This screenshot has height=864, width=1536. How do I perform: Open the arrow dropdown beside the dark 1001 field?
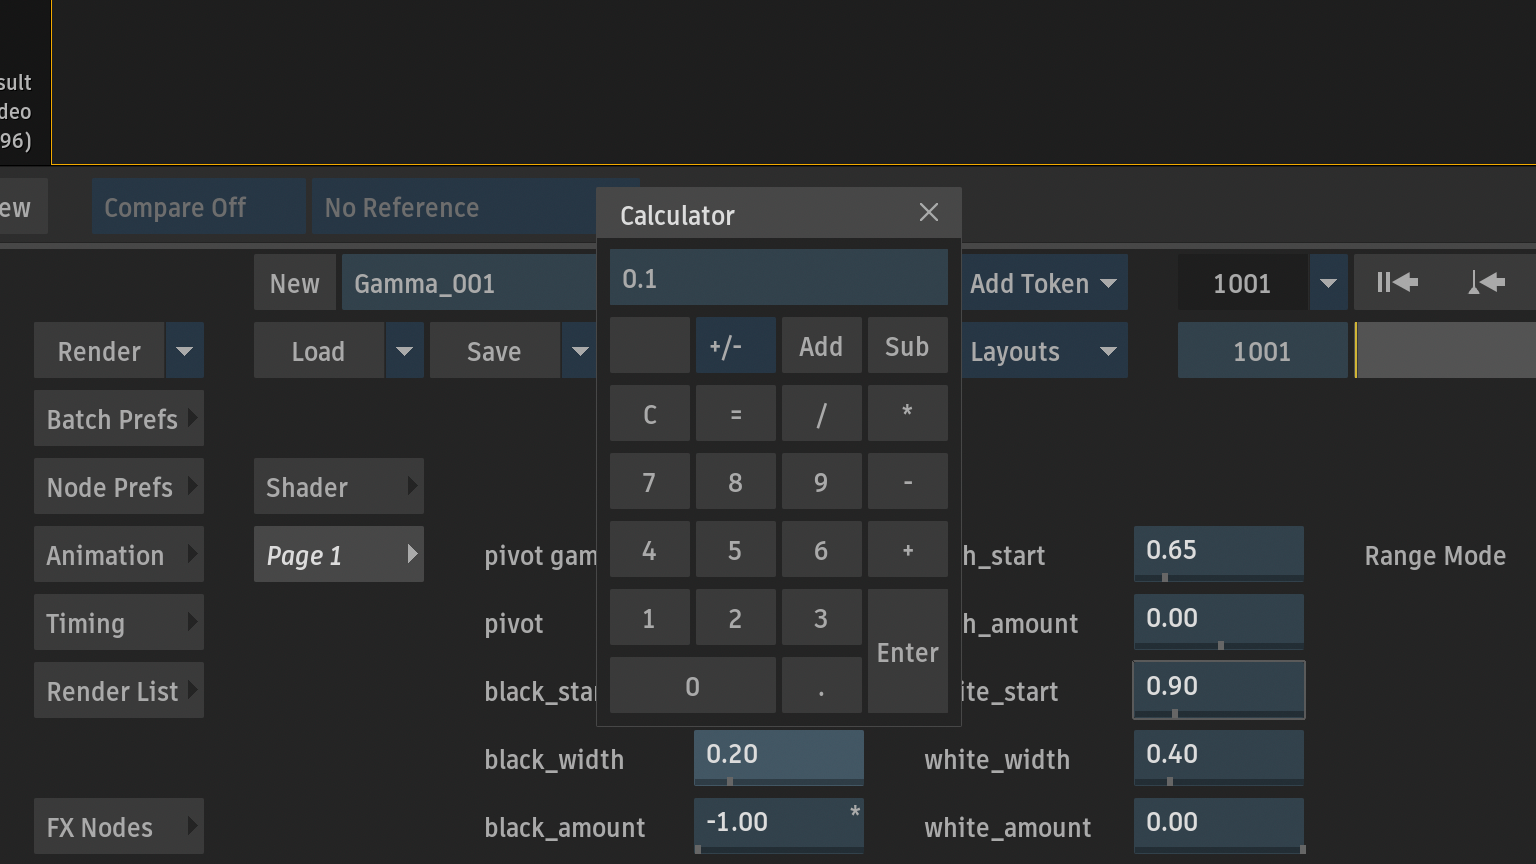pyautogui.click(x=1328, y=283)
